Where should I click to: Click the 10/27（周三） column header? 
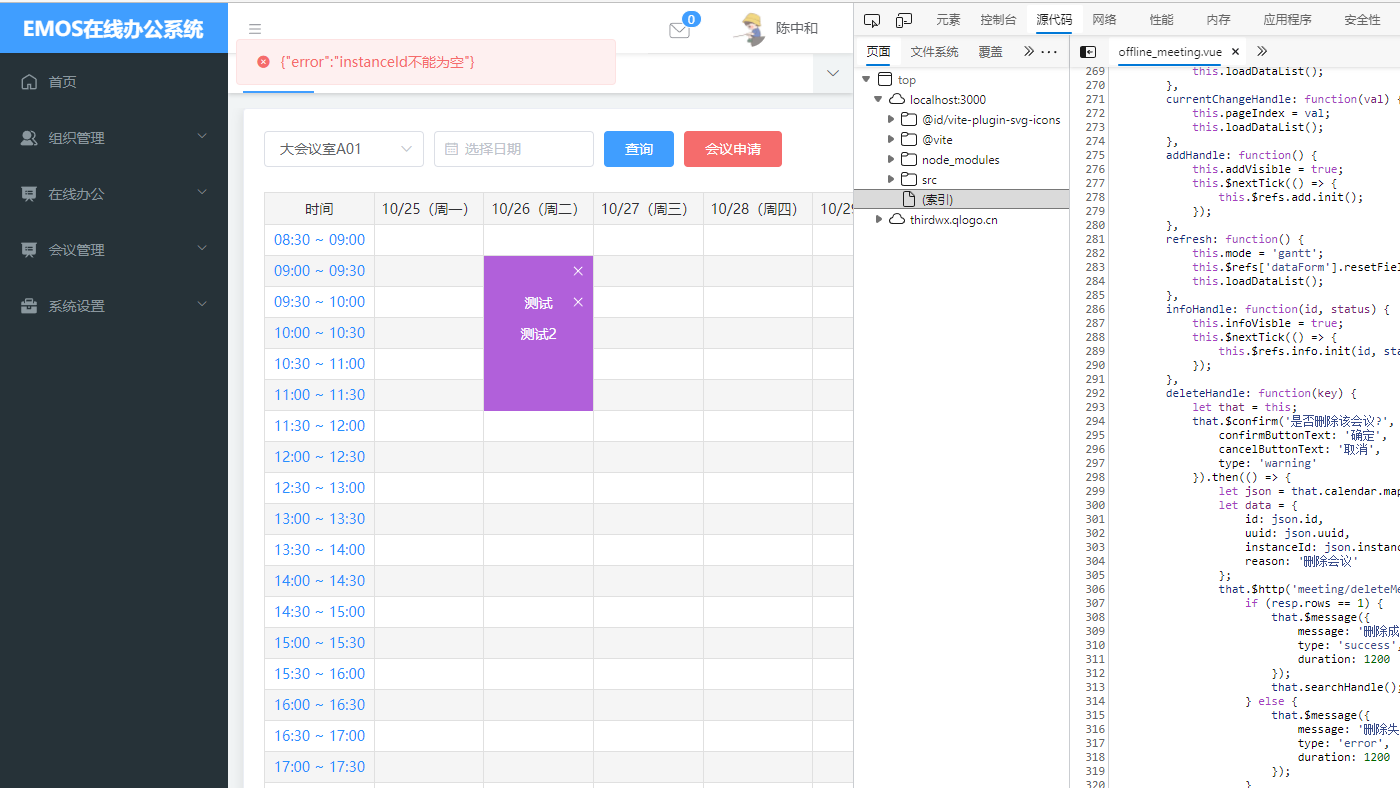[648, 208]
